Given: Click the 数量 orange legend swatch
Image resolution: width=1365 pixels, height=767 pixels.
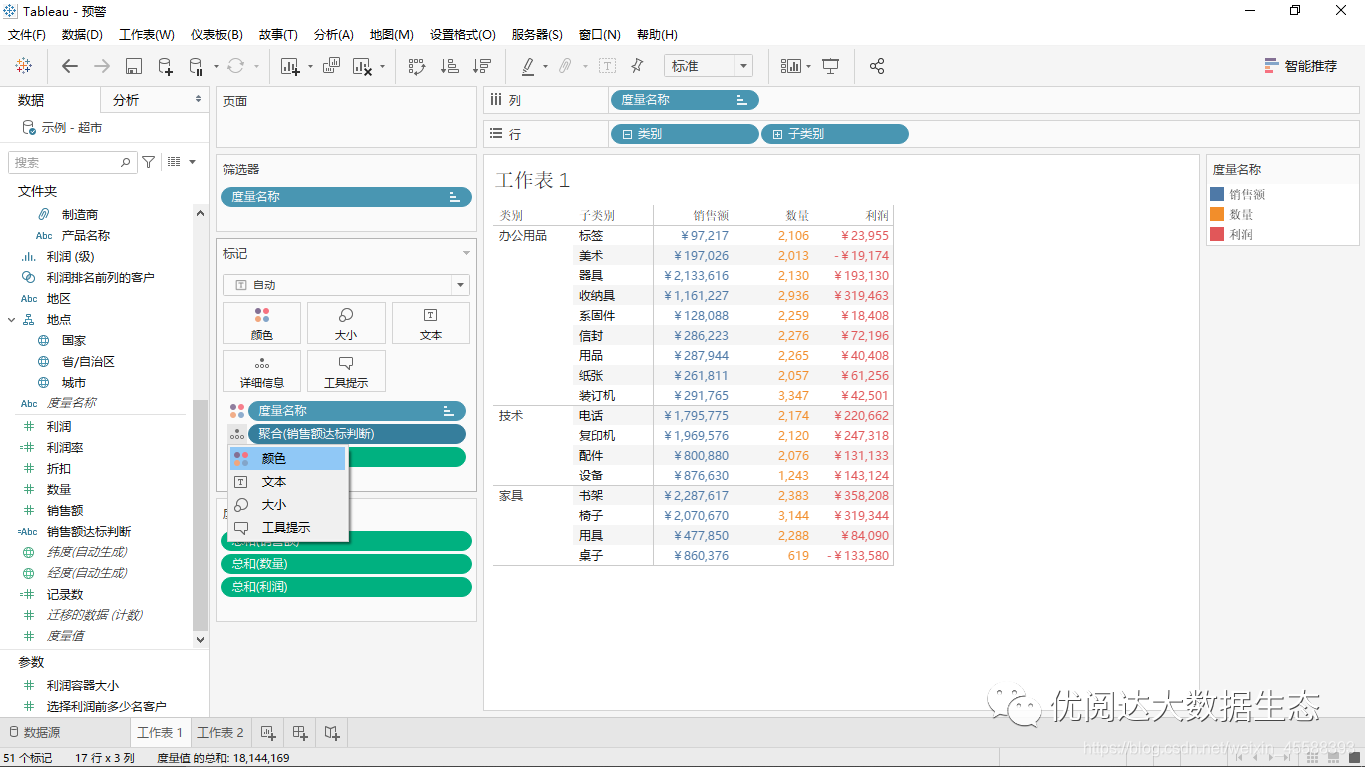Looking at the screenshot, I should 1217,214.
